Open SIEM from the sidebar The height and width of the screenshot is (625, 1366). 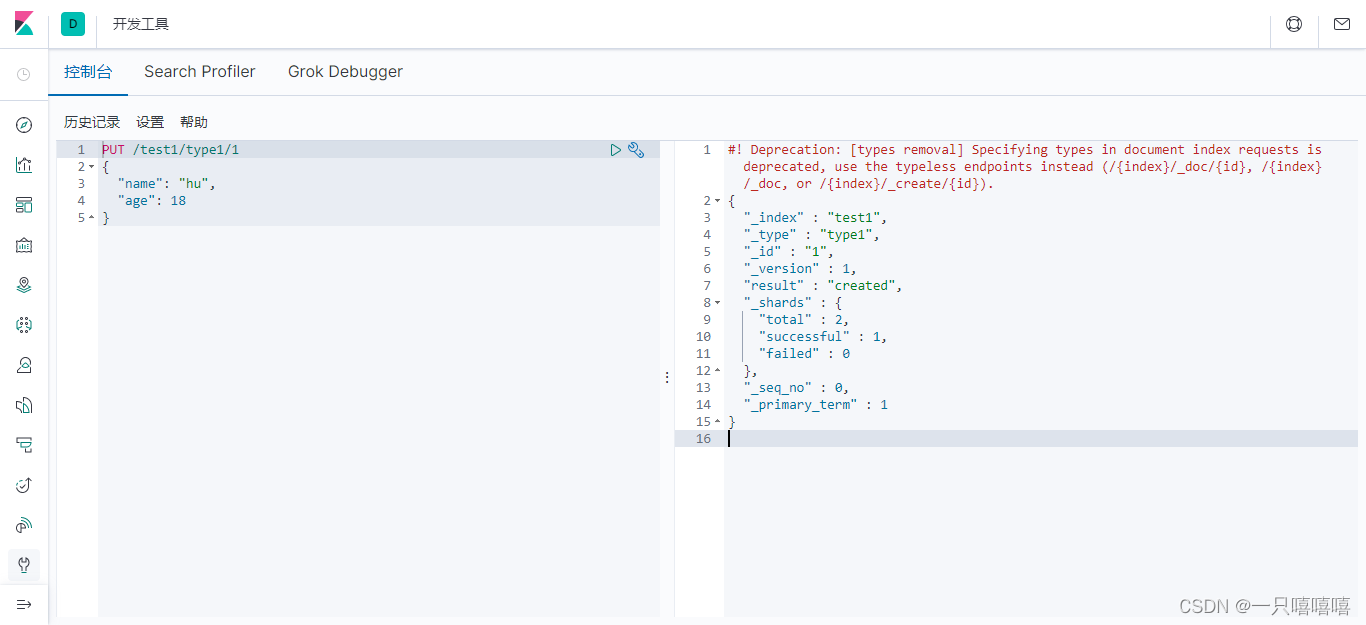click(x=24, y=525)
